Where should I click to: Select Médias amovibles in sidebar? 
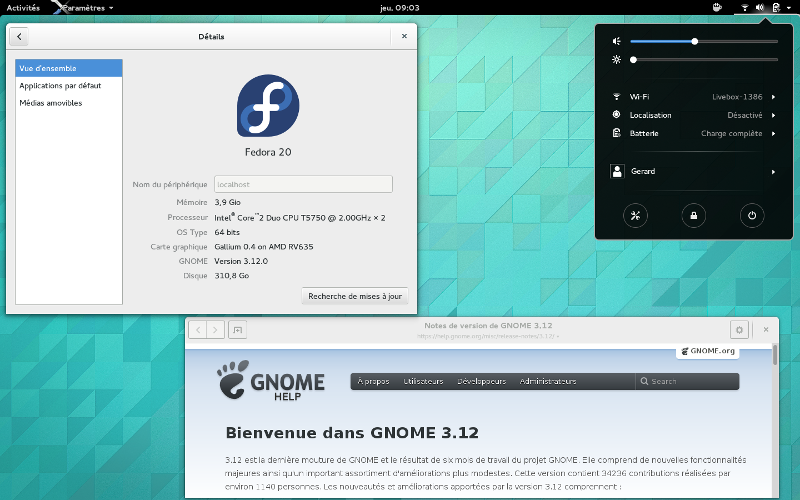pyautogui.click(x=69, y=103)
